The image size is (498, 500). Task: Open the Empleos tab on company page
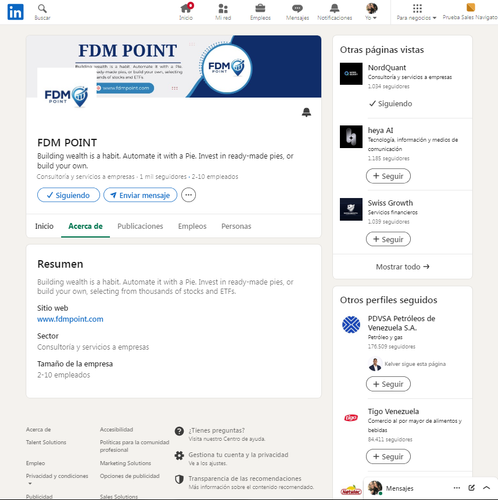(192, 226)
